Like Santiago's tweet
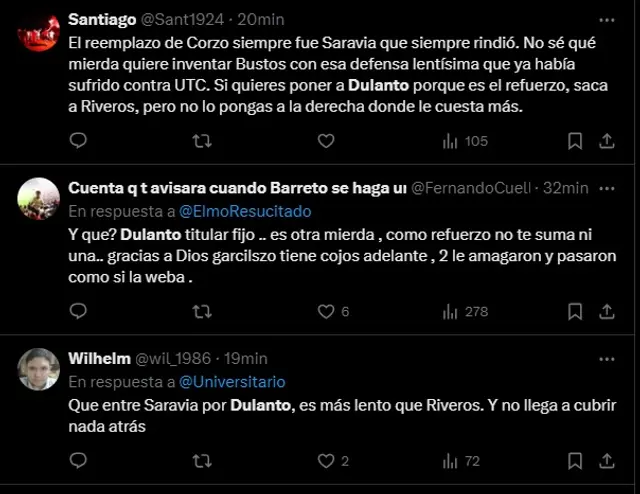 tap(325, 141)
